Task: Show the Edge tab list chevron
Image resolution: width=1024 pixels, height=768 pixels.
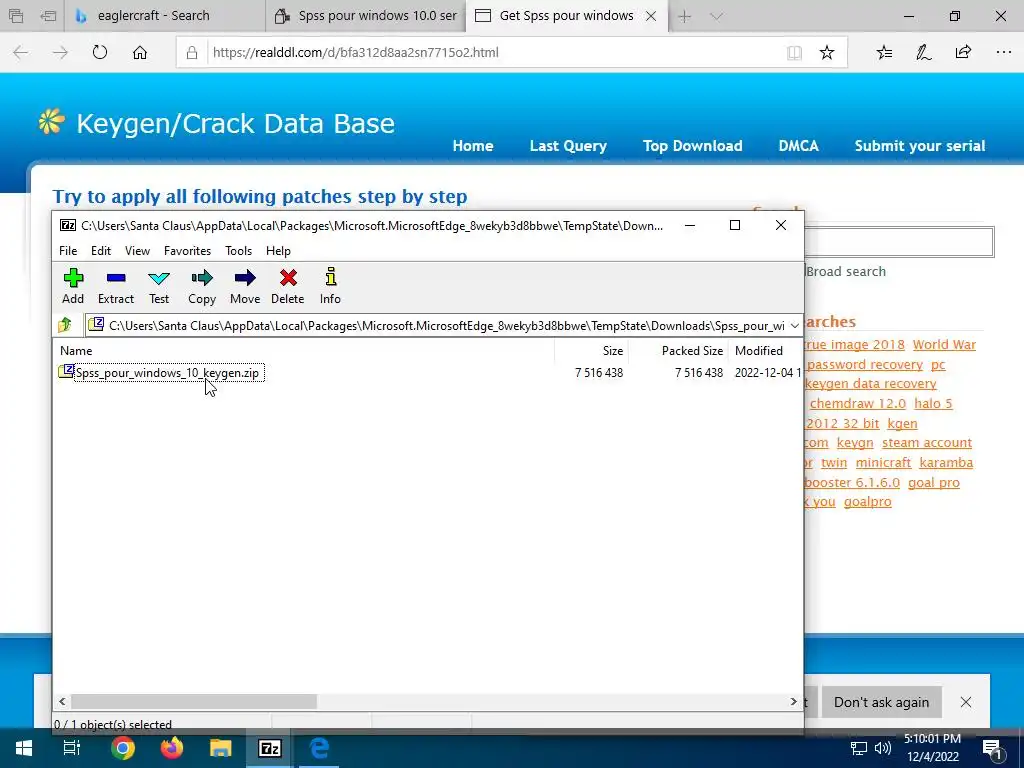Action: click(x=716, y=16)
